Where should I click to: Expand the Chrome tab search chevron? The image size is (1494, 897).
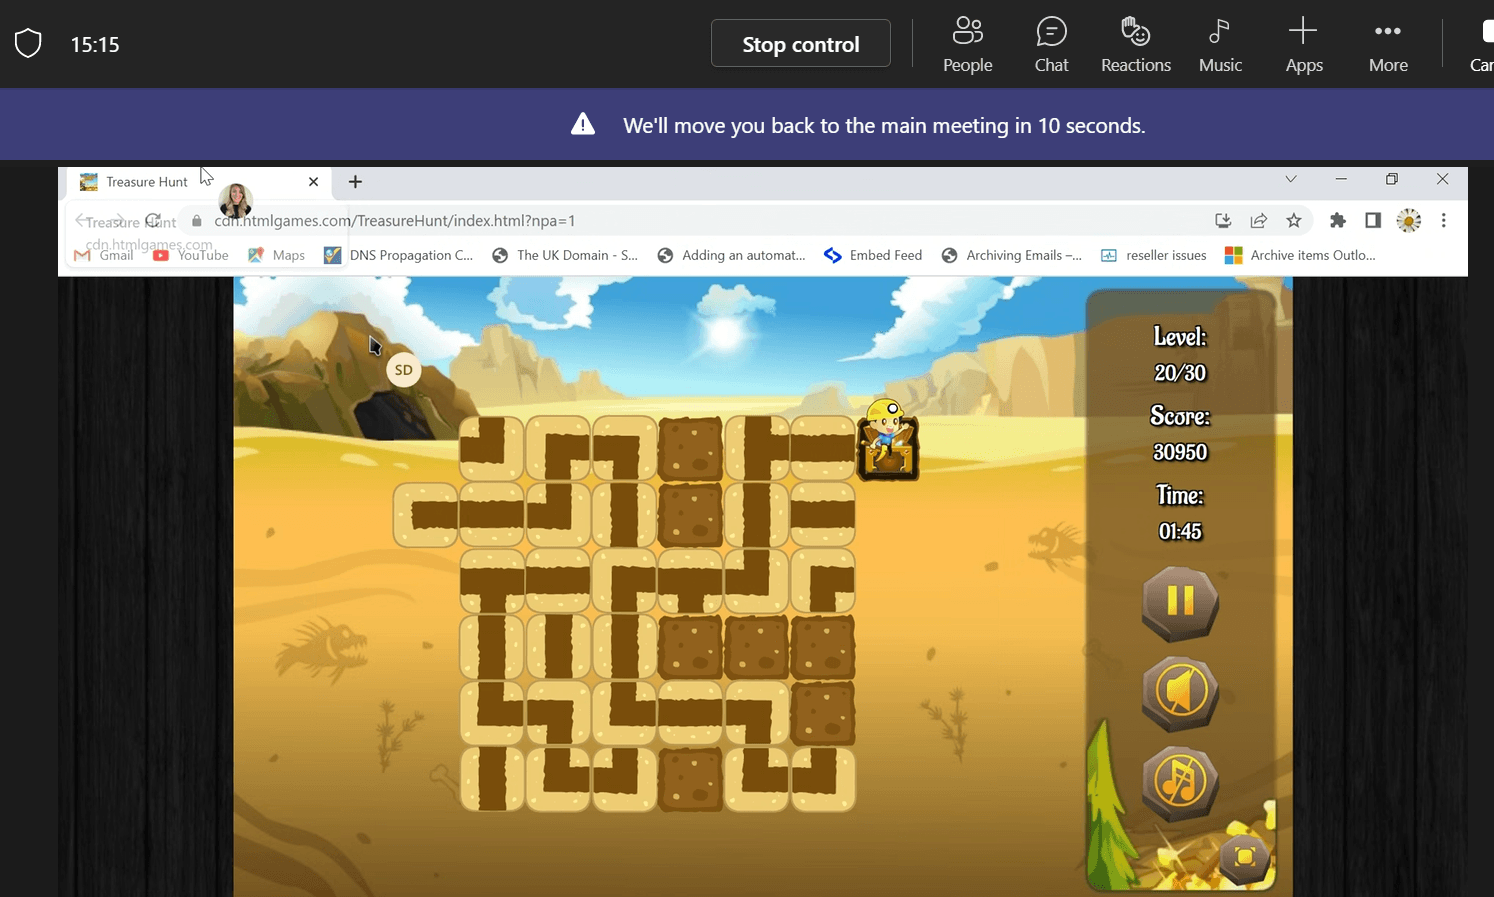pos(1291,180)
